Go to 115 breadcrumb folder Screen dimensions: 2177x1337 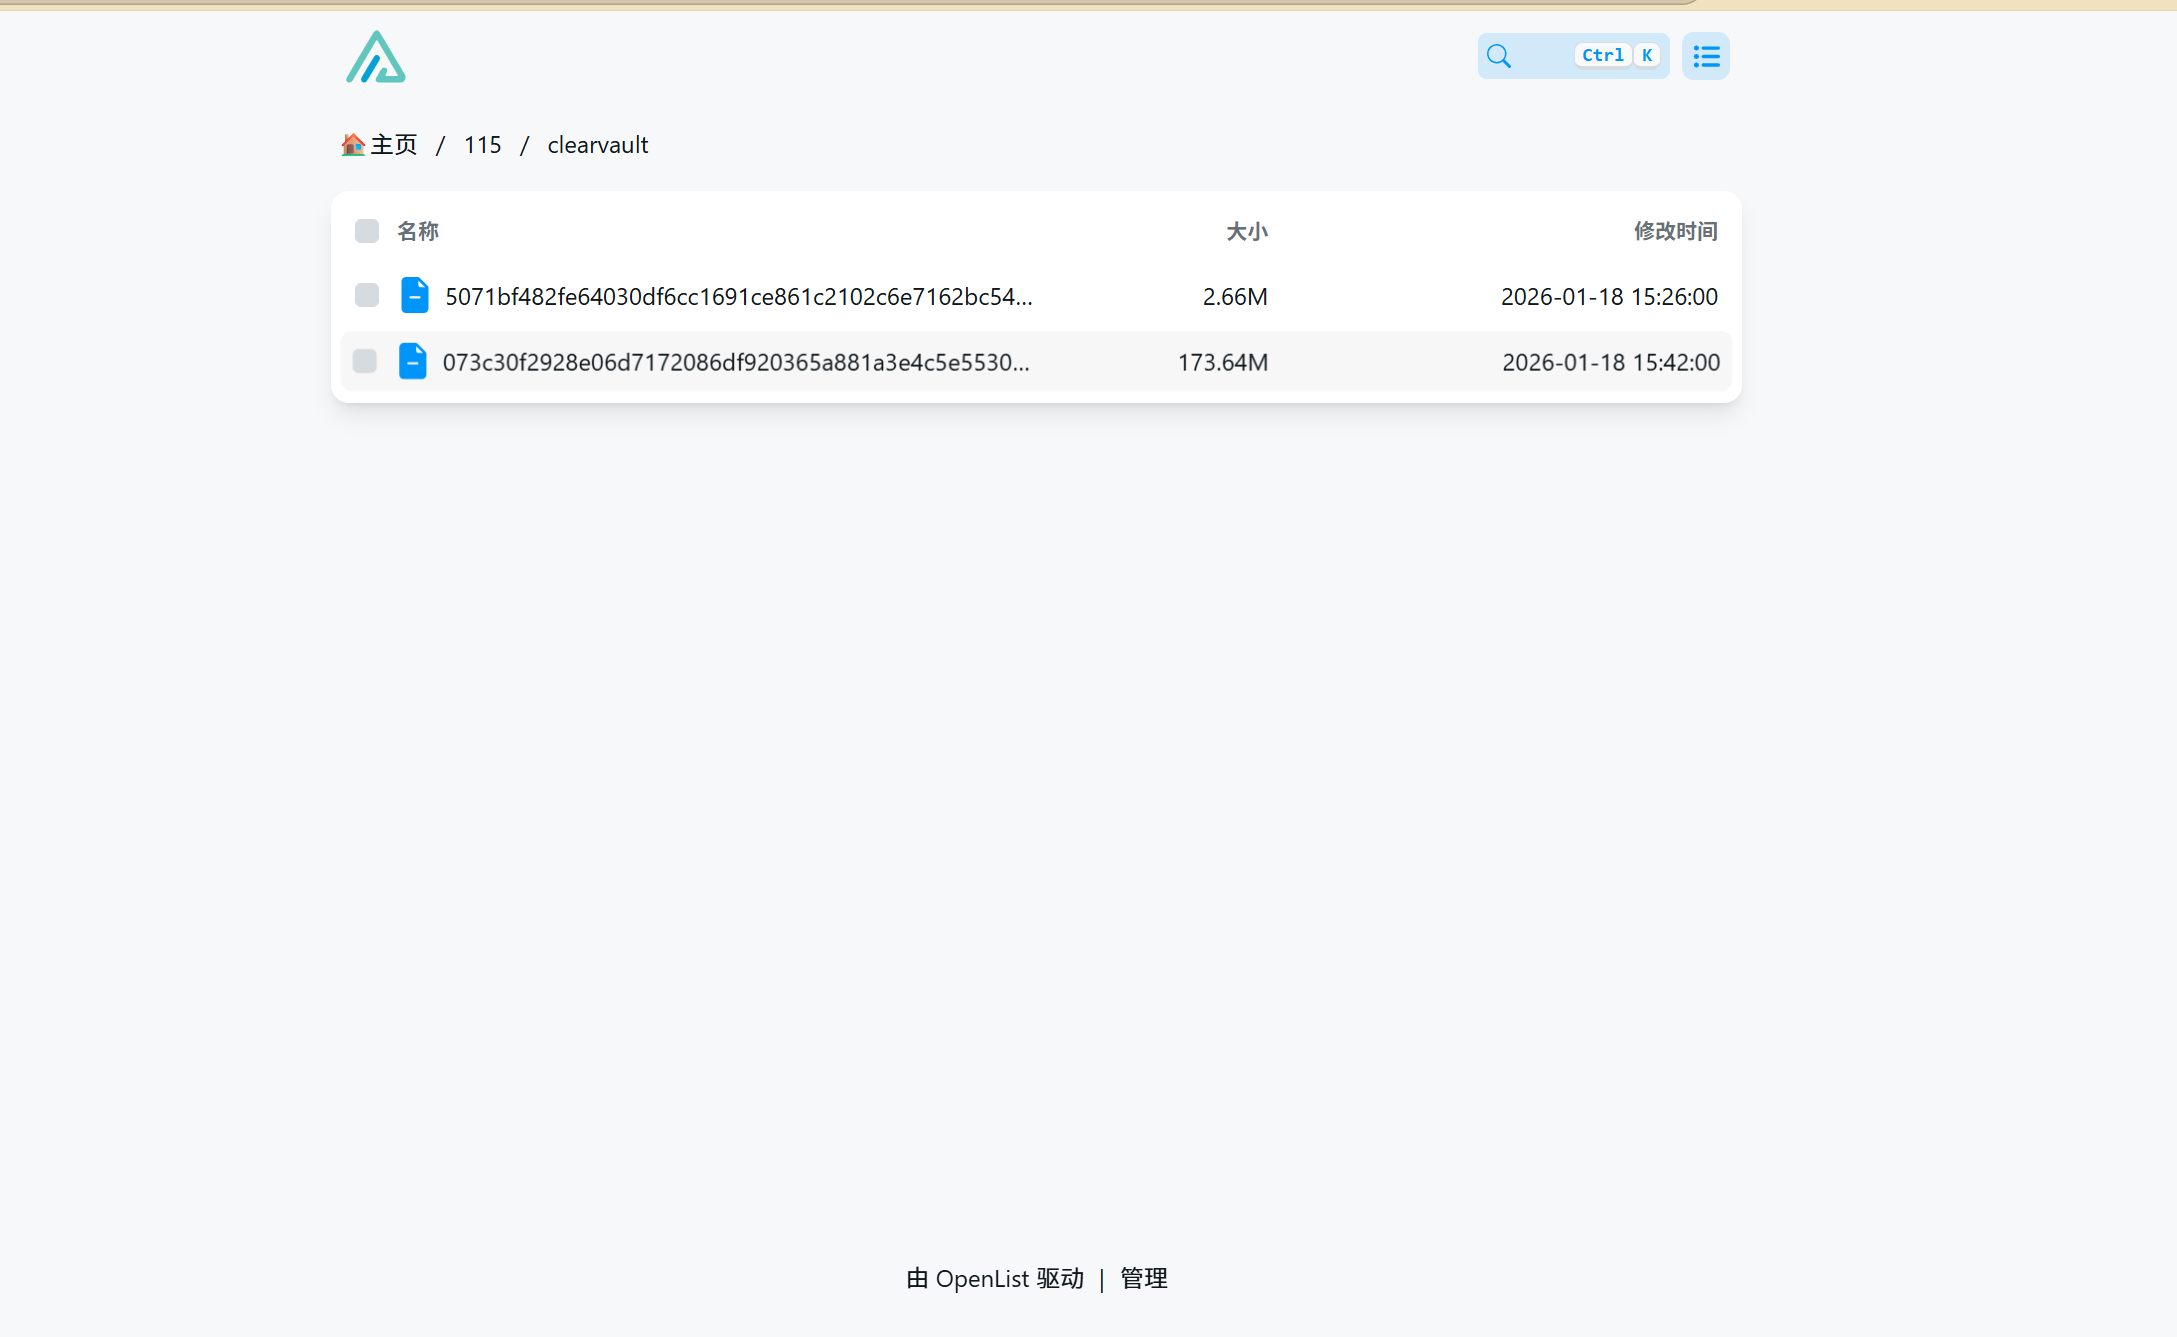click(482, 145)
